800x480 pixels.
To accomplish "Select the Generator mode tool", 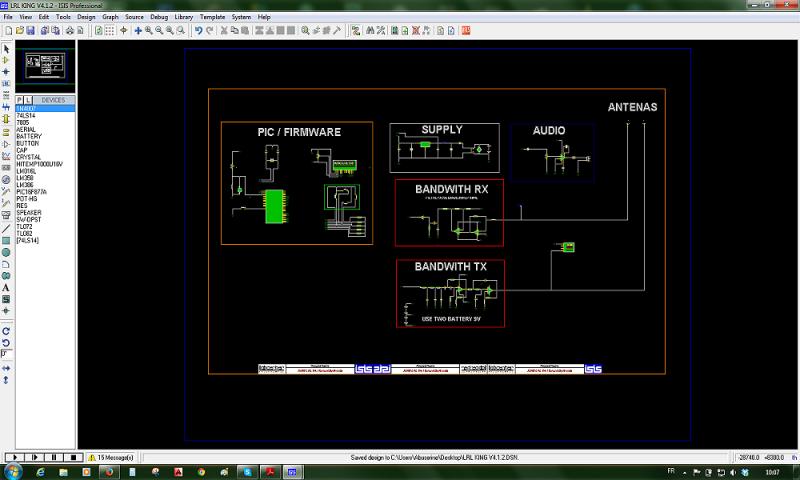I will (6, 180).
